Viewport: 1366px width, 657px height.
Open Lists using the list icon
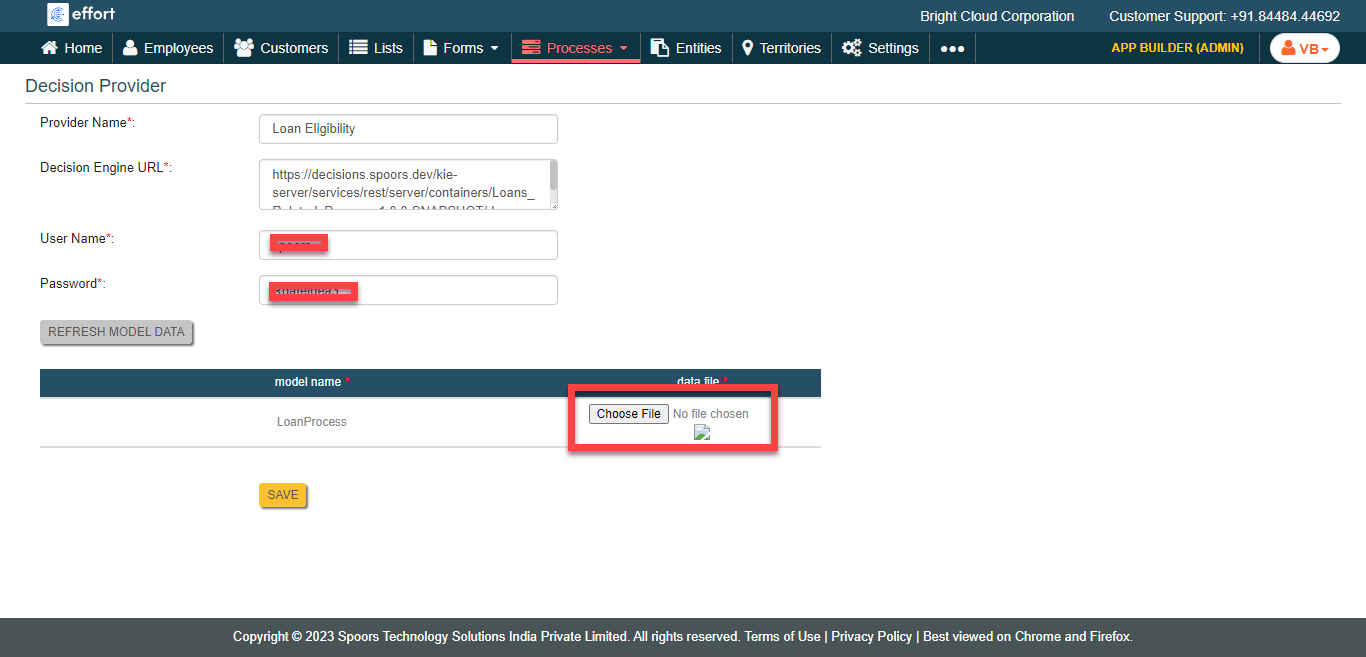point(358,48)
